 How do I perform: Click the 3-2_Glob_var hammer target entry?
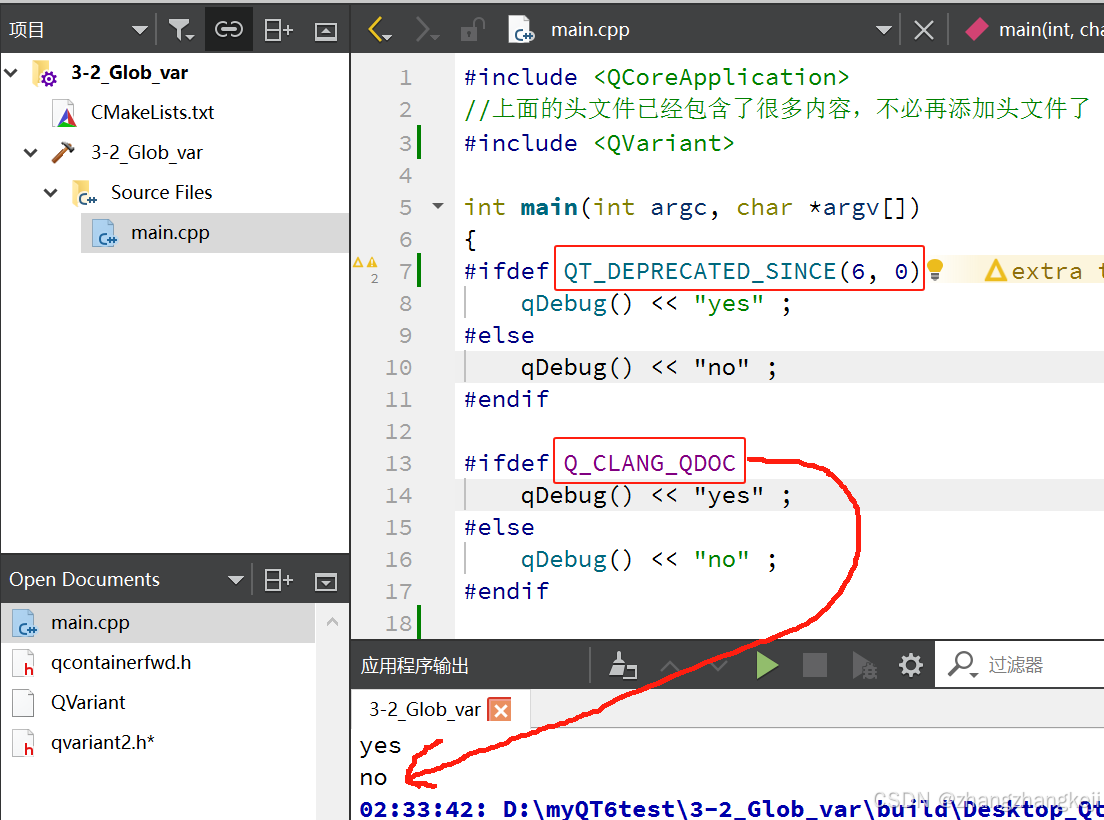coord(146,152)
